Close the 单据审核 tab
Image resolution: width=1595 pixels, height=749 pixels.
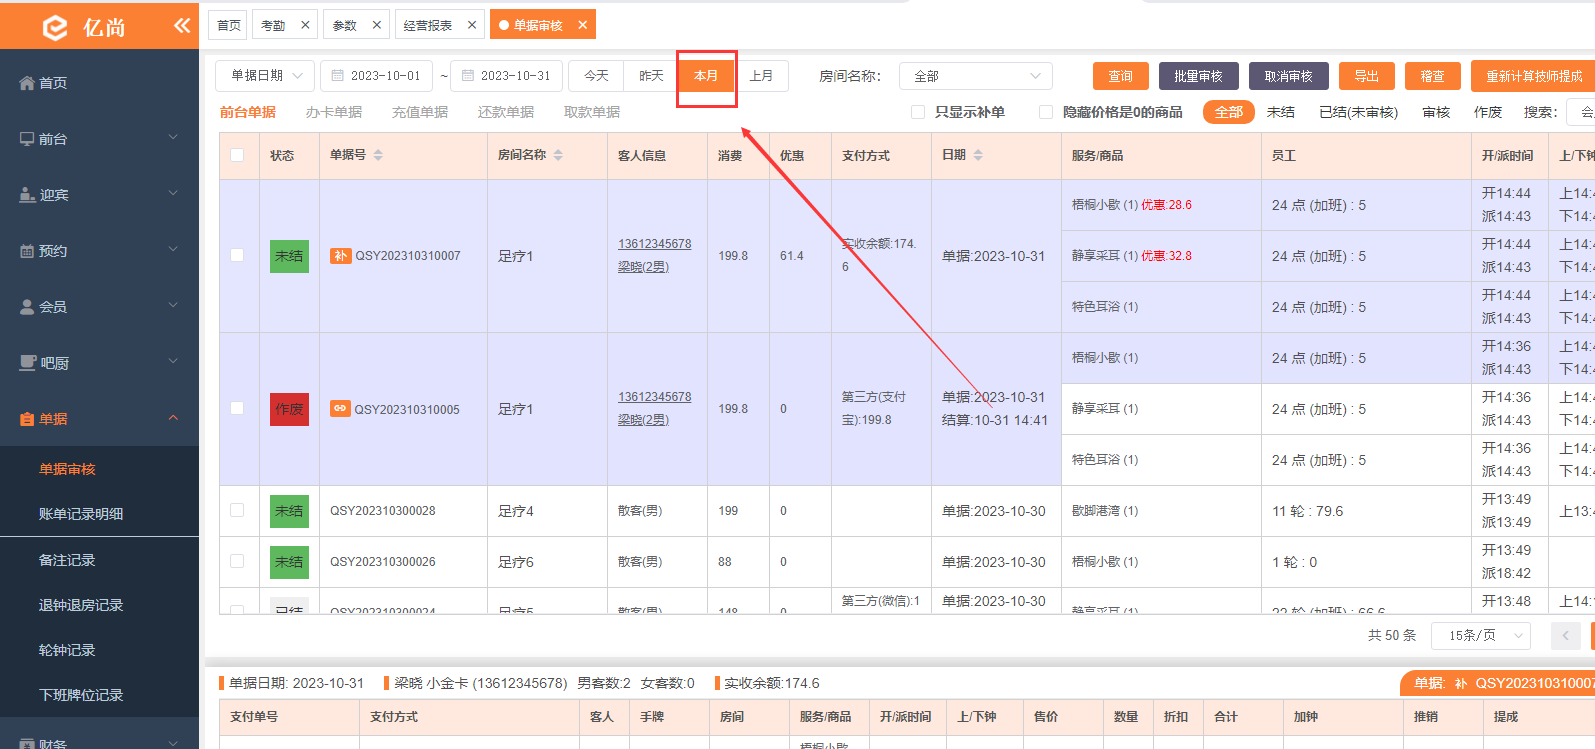pos(582,25)
